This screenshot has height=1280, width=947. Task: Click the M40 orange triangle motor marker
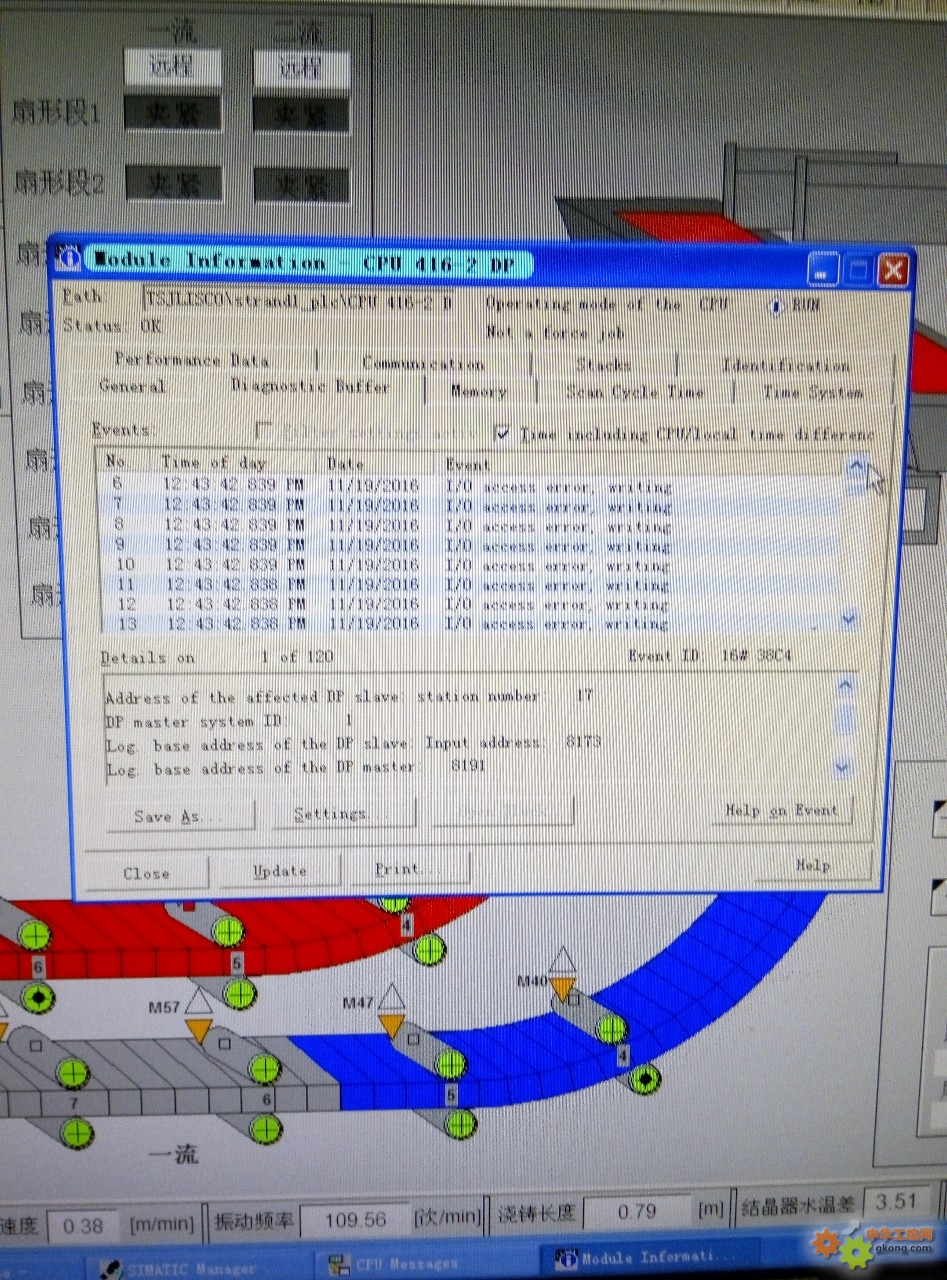click(563, 988)
